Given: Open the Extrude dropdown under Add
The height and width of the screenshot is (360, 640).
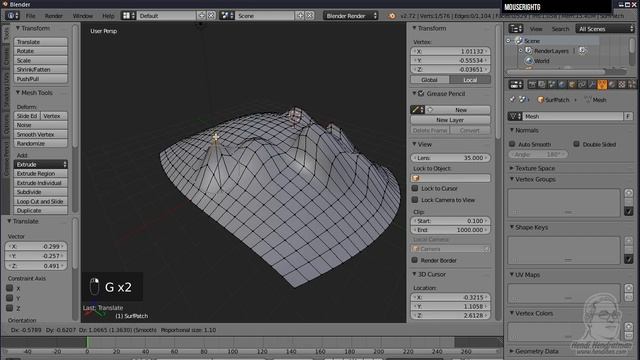Looking at the screenshot, I should 41,164.
